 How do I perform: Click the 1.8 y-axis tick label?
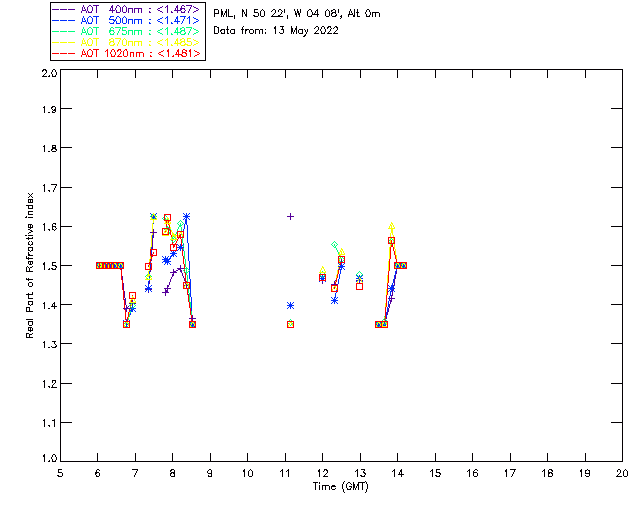point(49,148)
